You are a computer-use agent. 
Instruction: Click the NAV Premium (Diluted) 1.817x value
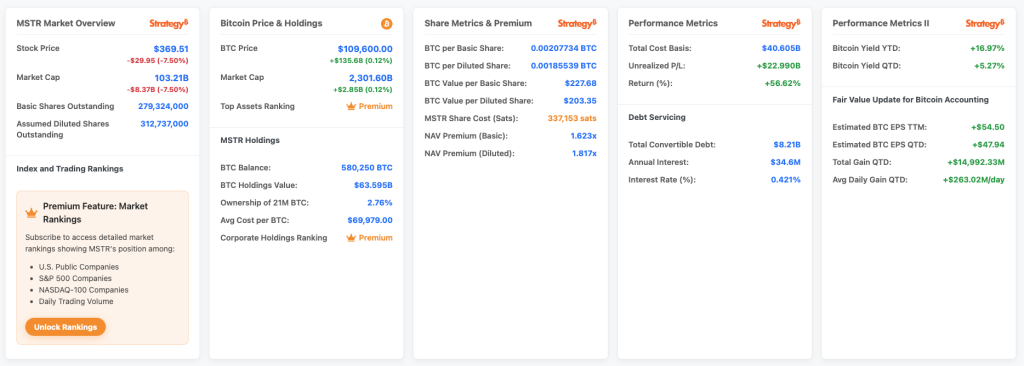(x=583, y=154)
